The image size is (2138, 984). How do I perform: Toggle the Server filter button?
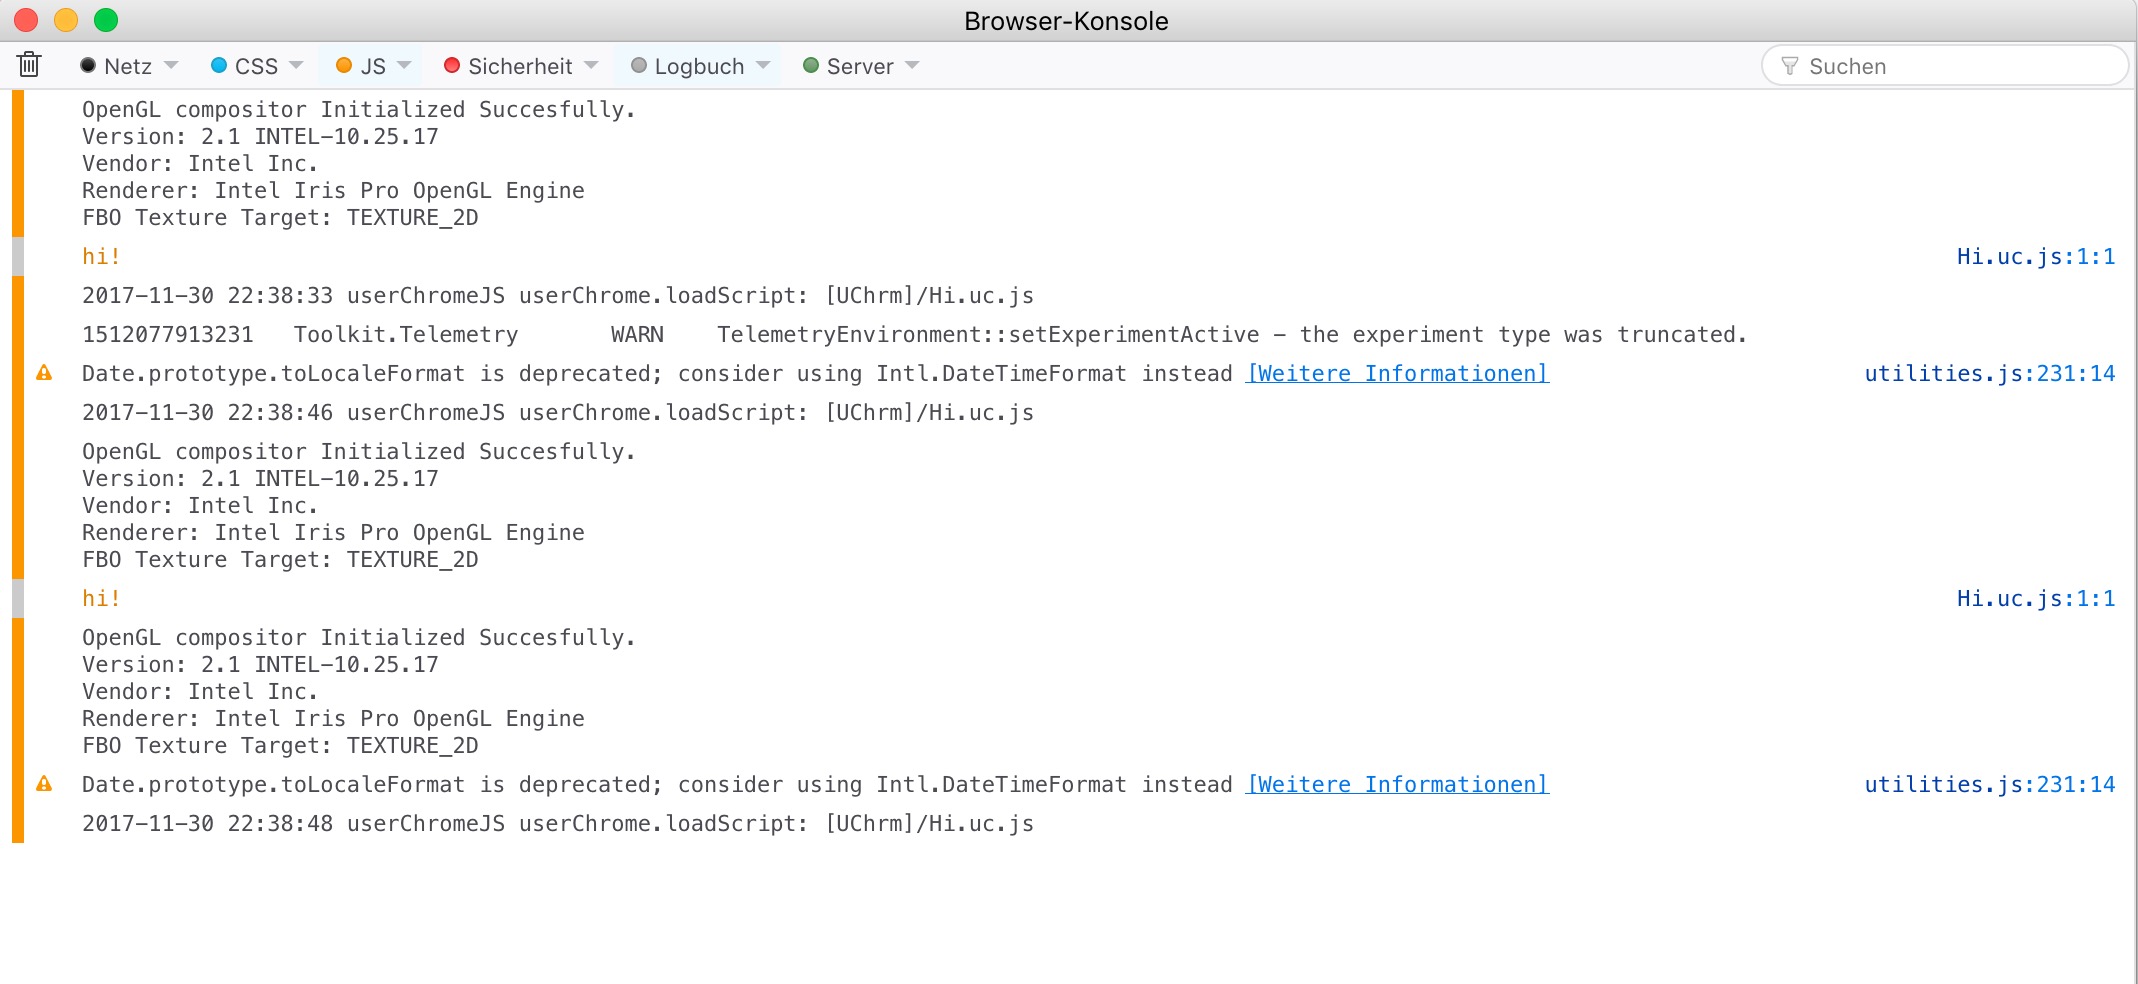[848, 66]
